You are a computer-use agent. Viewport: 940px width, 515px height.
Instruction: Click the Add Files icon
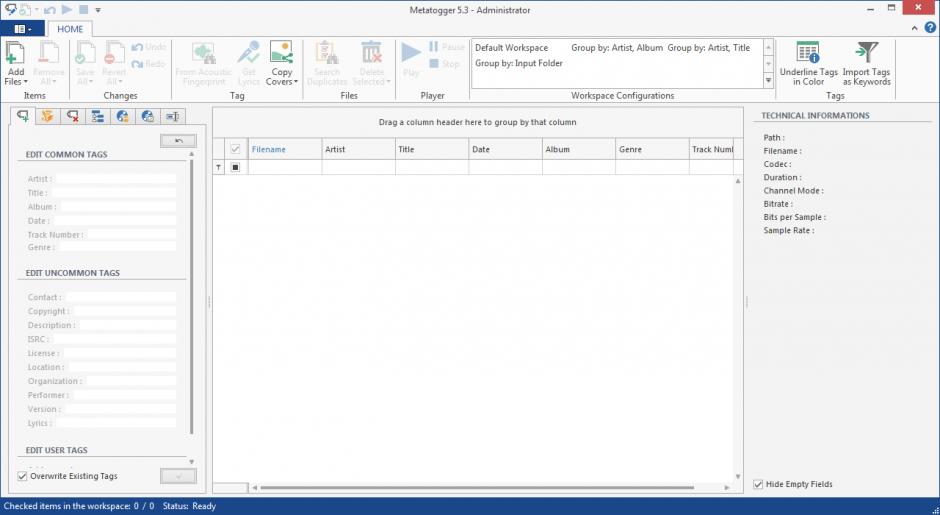pos(15,53)
